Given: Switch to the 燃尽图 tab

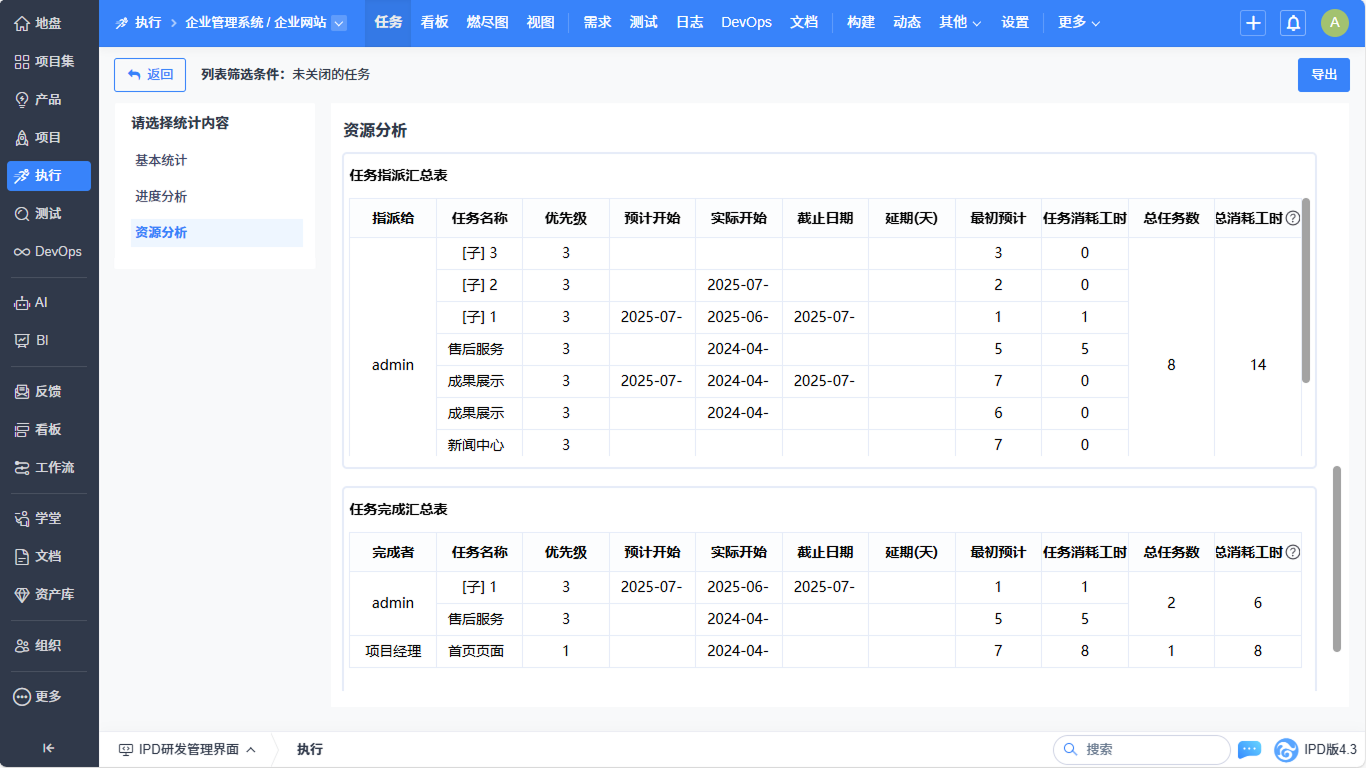Looking at the screenshot, I should point(487,22).
